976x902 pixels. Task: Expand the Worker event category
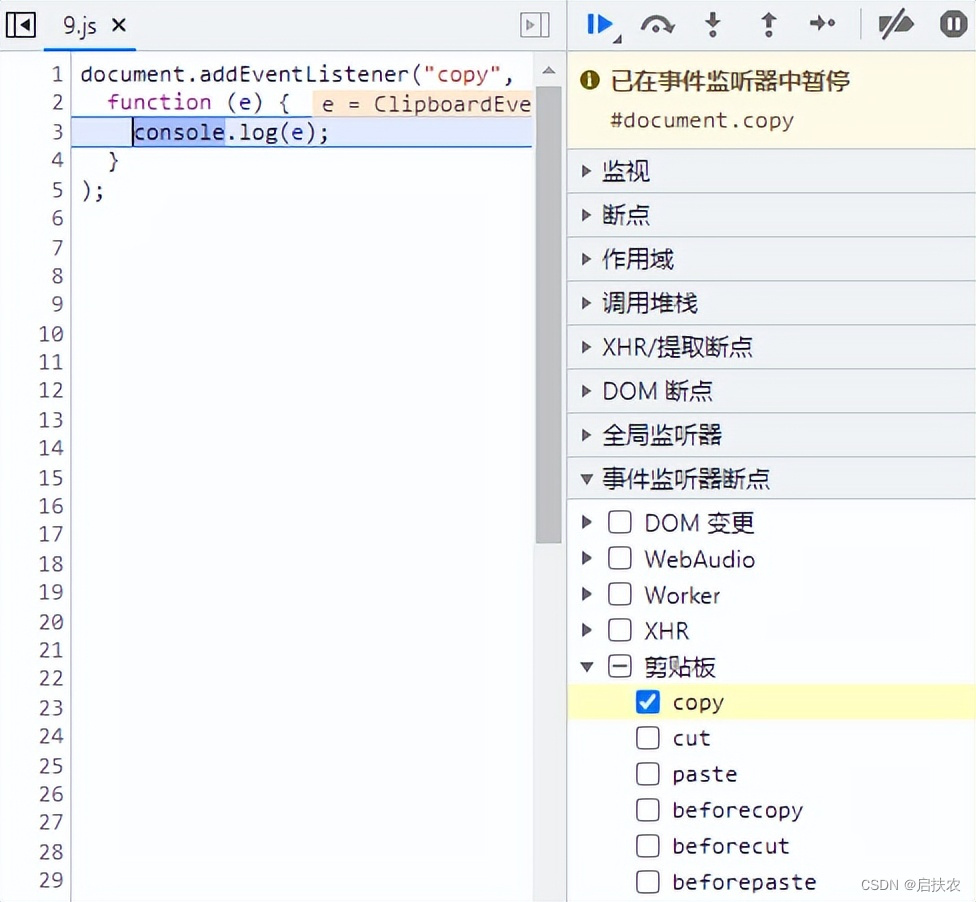(x=586, y=594)
